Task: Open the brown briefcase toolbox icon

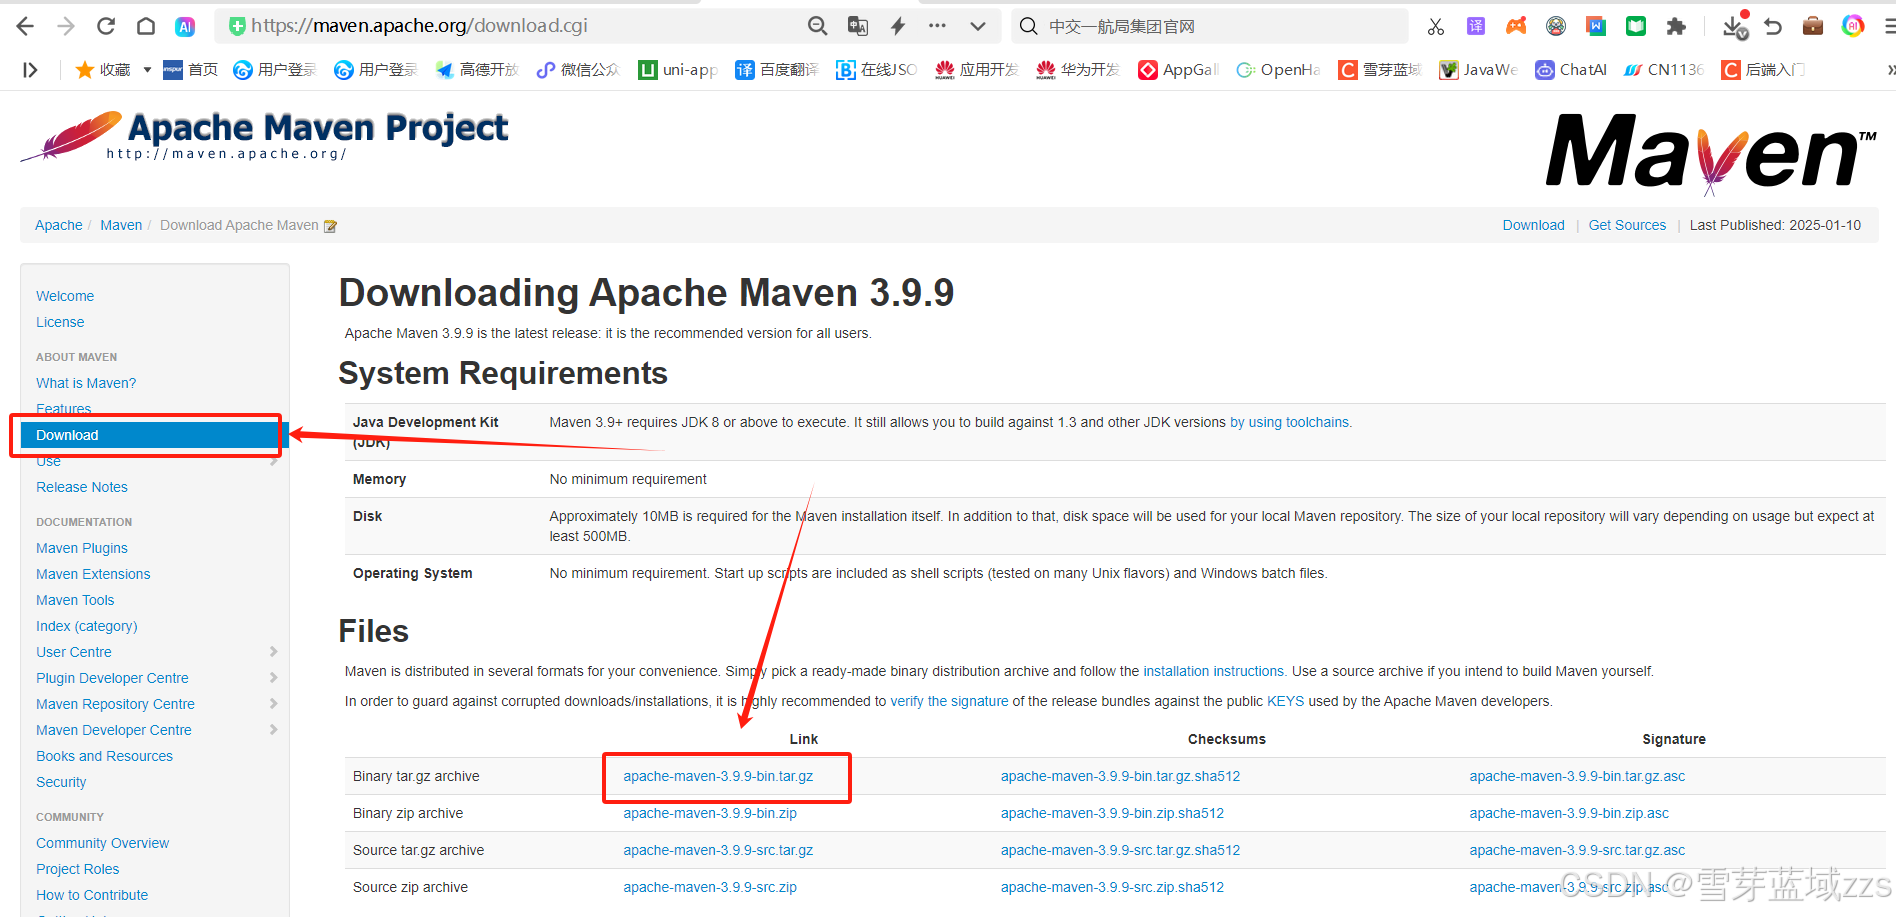Action: [x=1813, y=26]
